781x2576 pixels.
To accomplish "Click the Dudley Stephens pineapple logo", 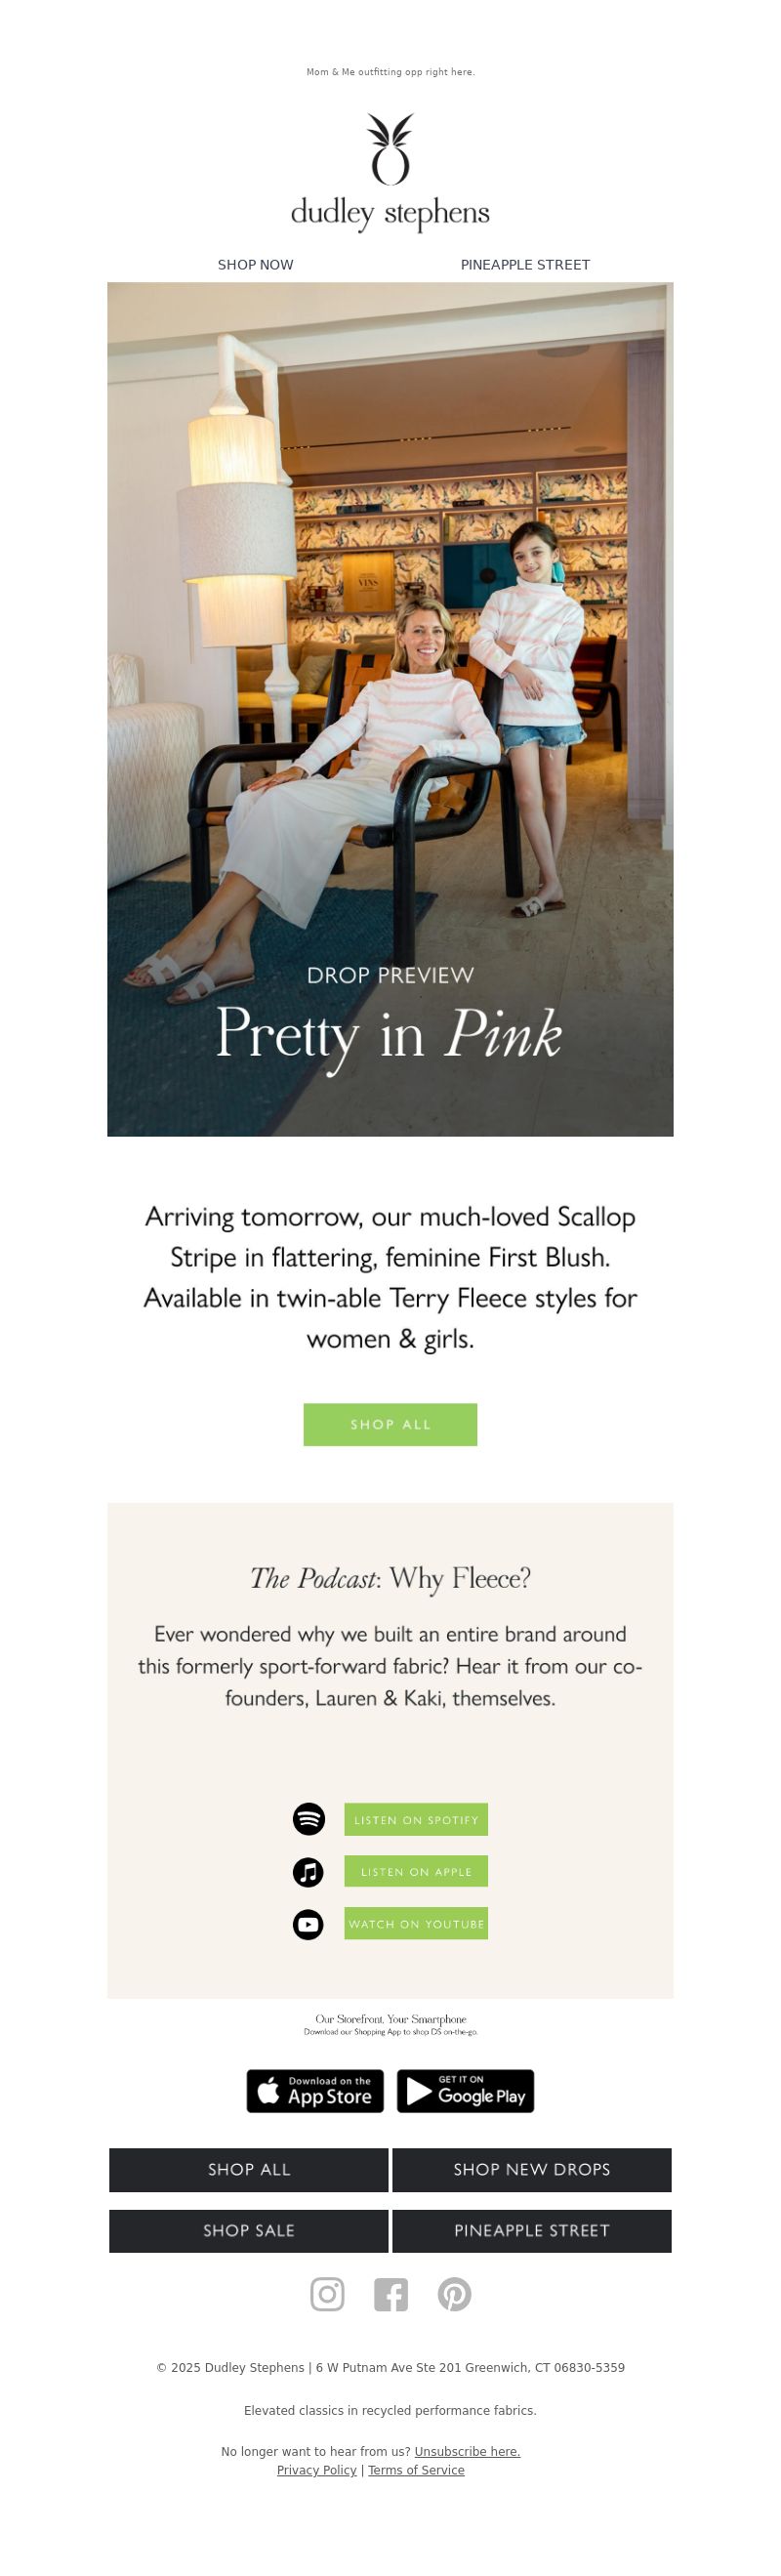I will tap(390, 172).
